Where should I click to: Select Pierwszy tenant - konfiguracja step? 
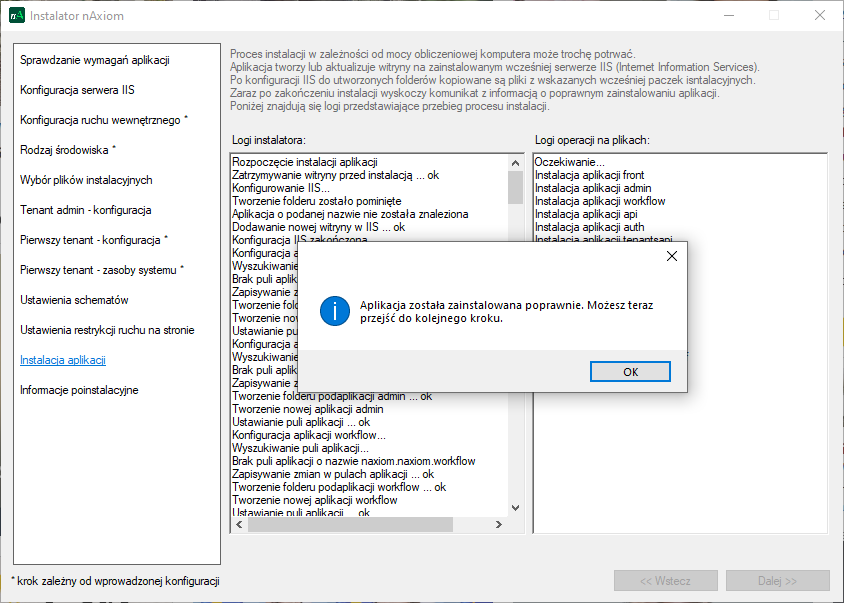click(94, 240)
